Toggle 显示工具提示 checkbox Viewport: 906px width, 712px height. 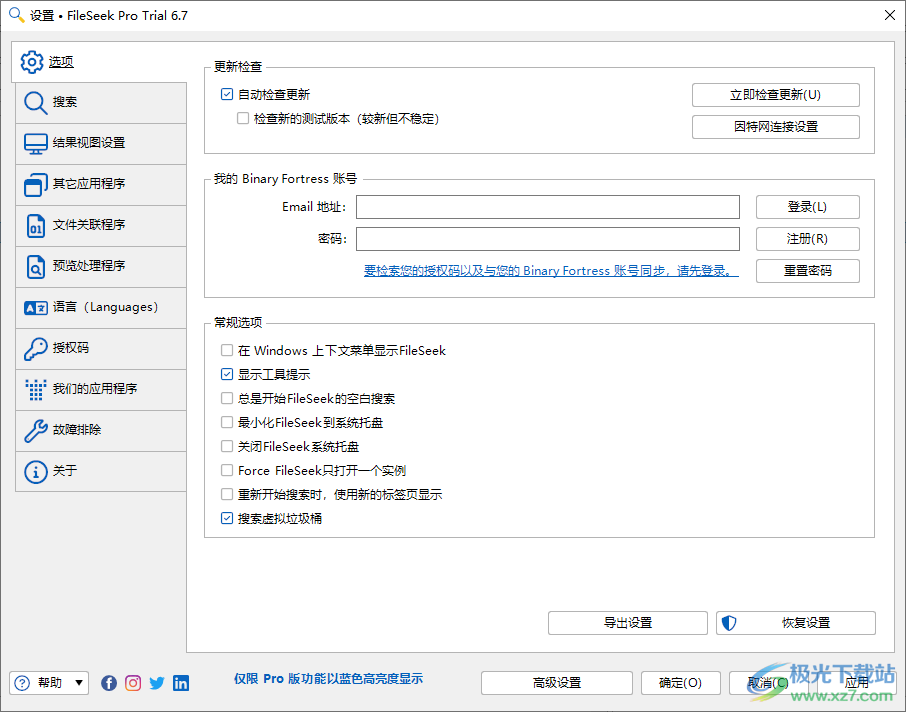coord(227,374)
